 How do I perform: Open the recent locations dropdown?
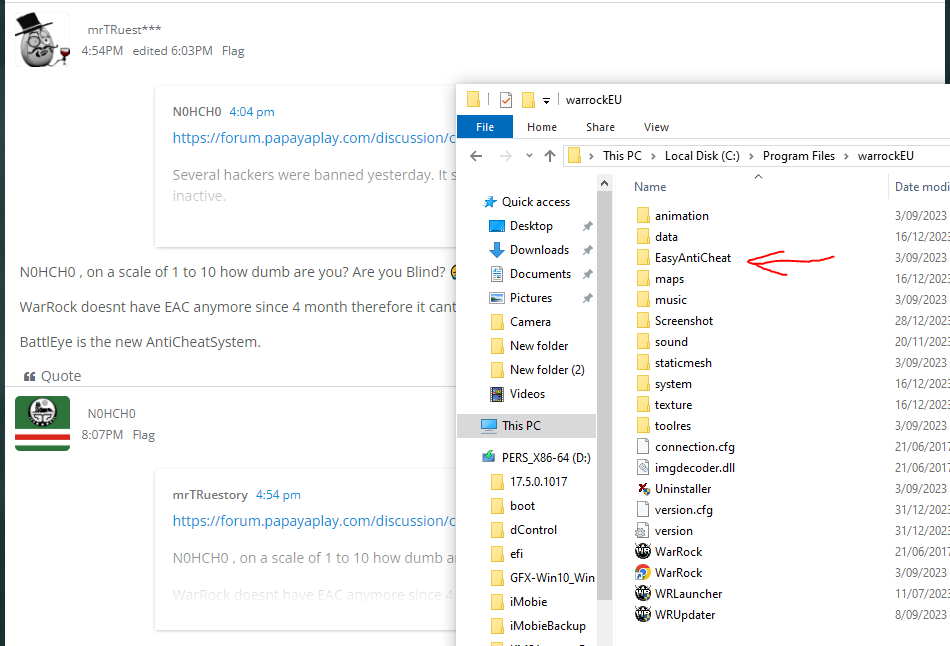coord(529,156)
